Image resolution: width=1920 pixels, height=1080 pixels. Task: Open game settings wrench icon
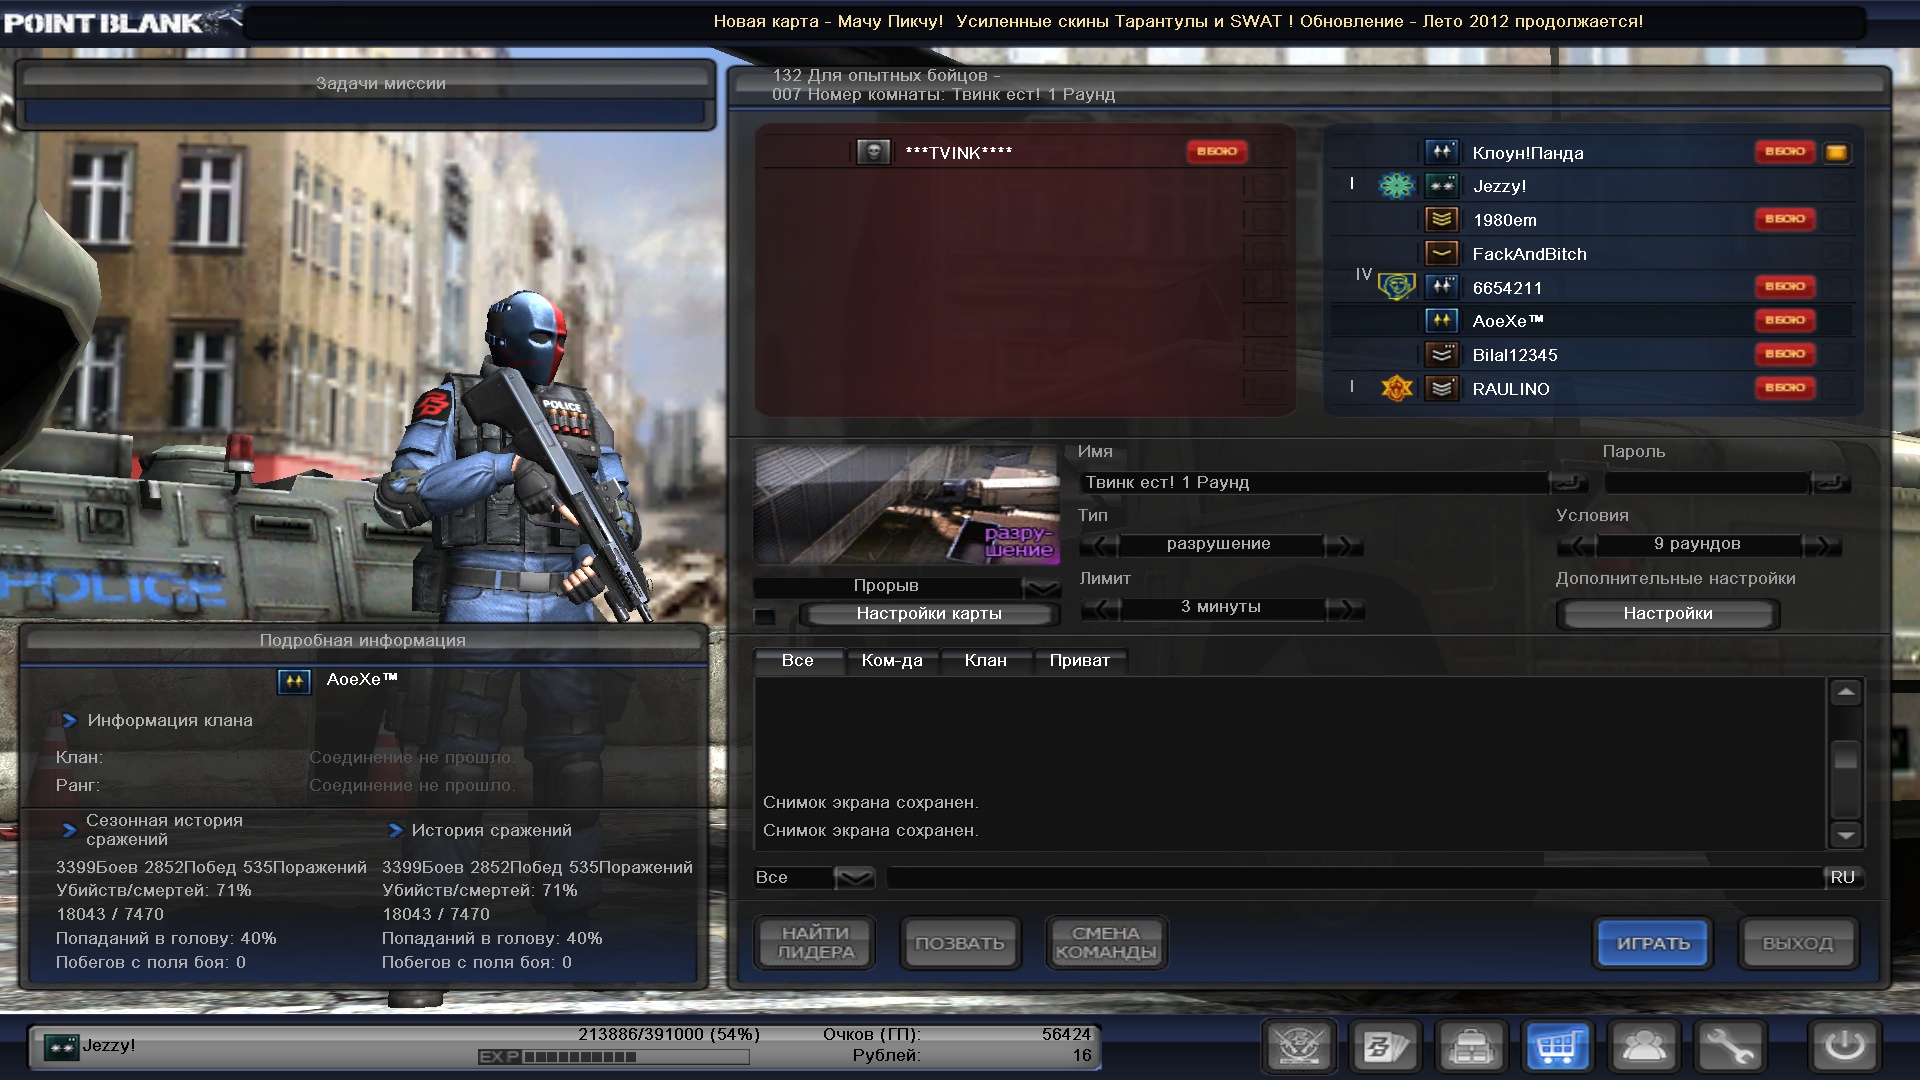(1729, 1047)
